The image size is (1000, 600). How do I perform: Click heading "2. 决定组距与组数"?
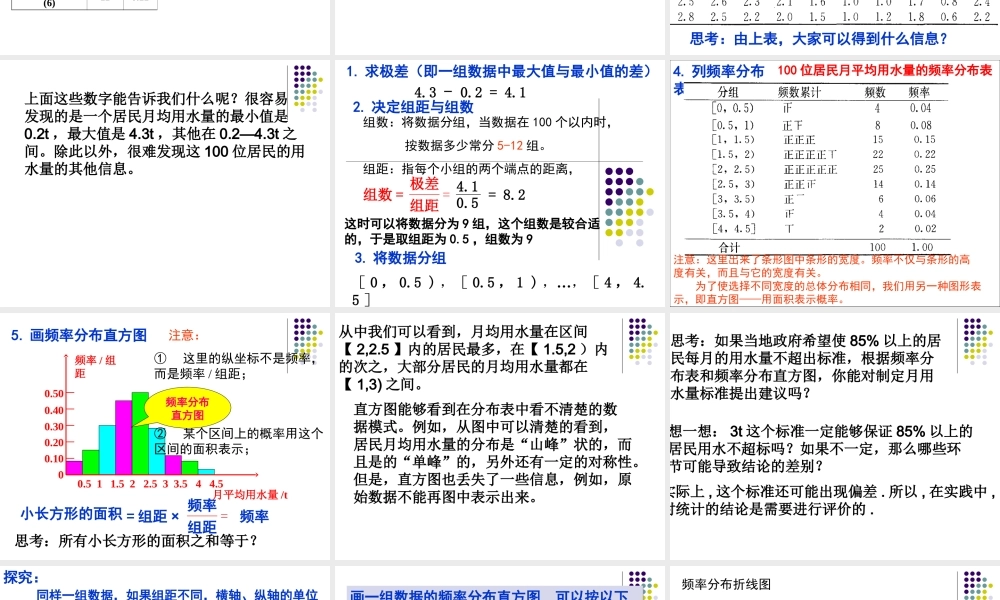[413, 107]
